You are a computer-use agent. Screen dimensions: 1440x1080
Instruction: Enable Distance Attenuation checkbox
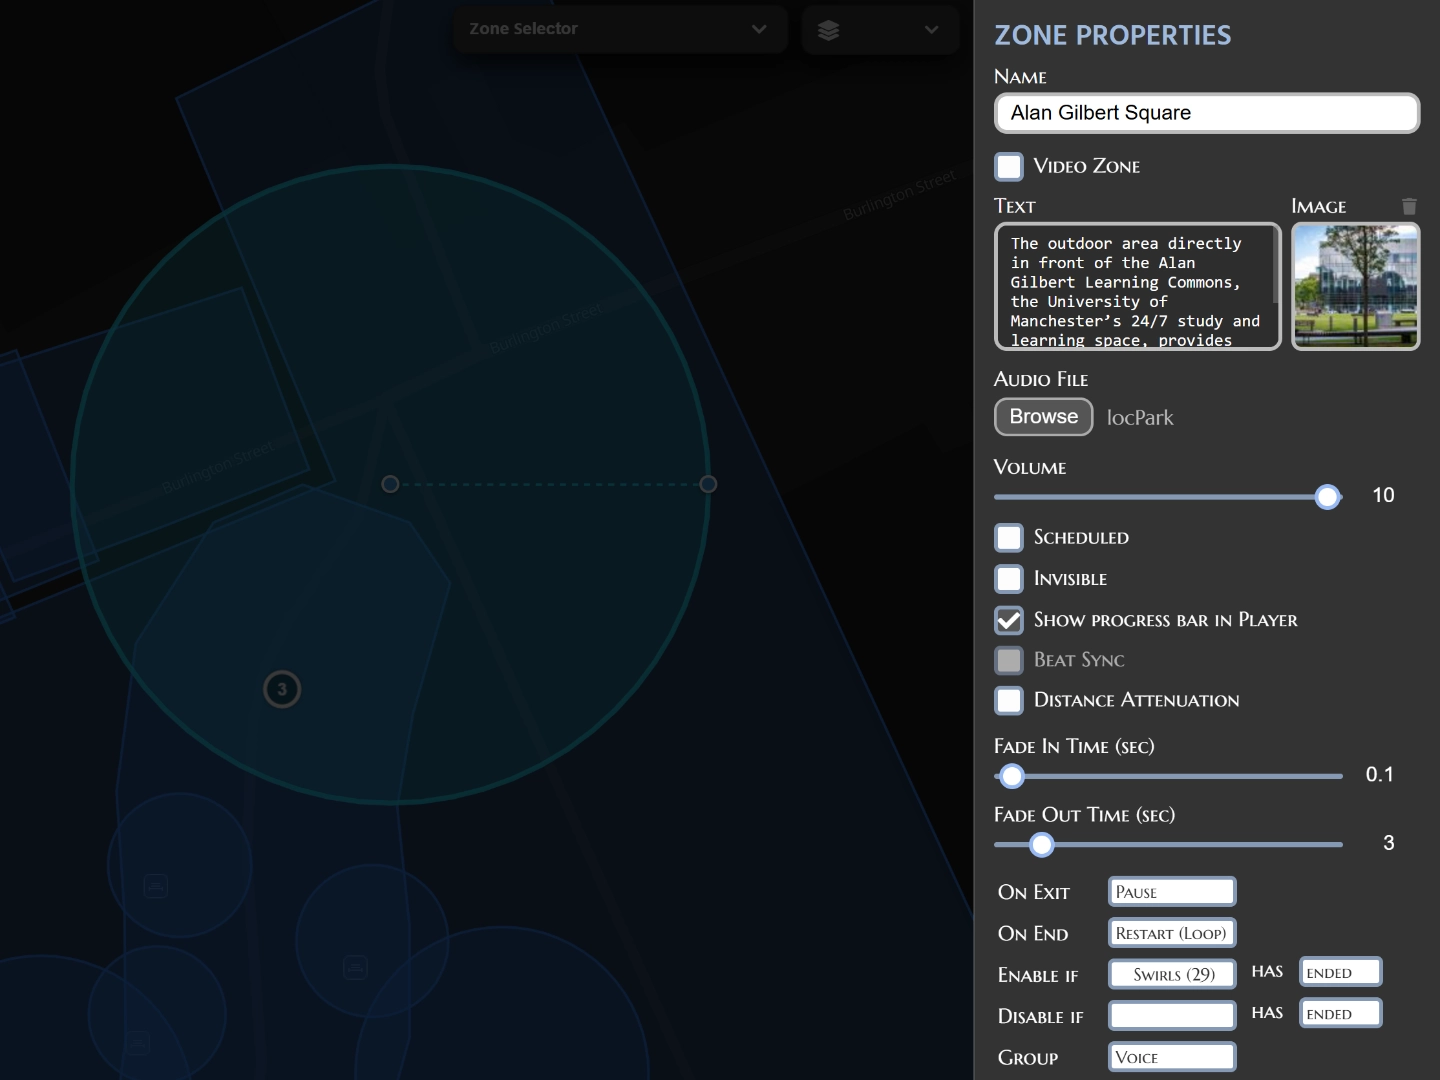[1009, 700]
